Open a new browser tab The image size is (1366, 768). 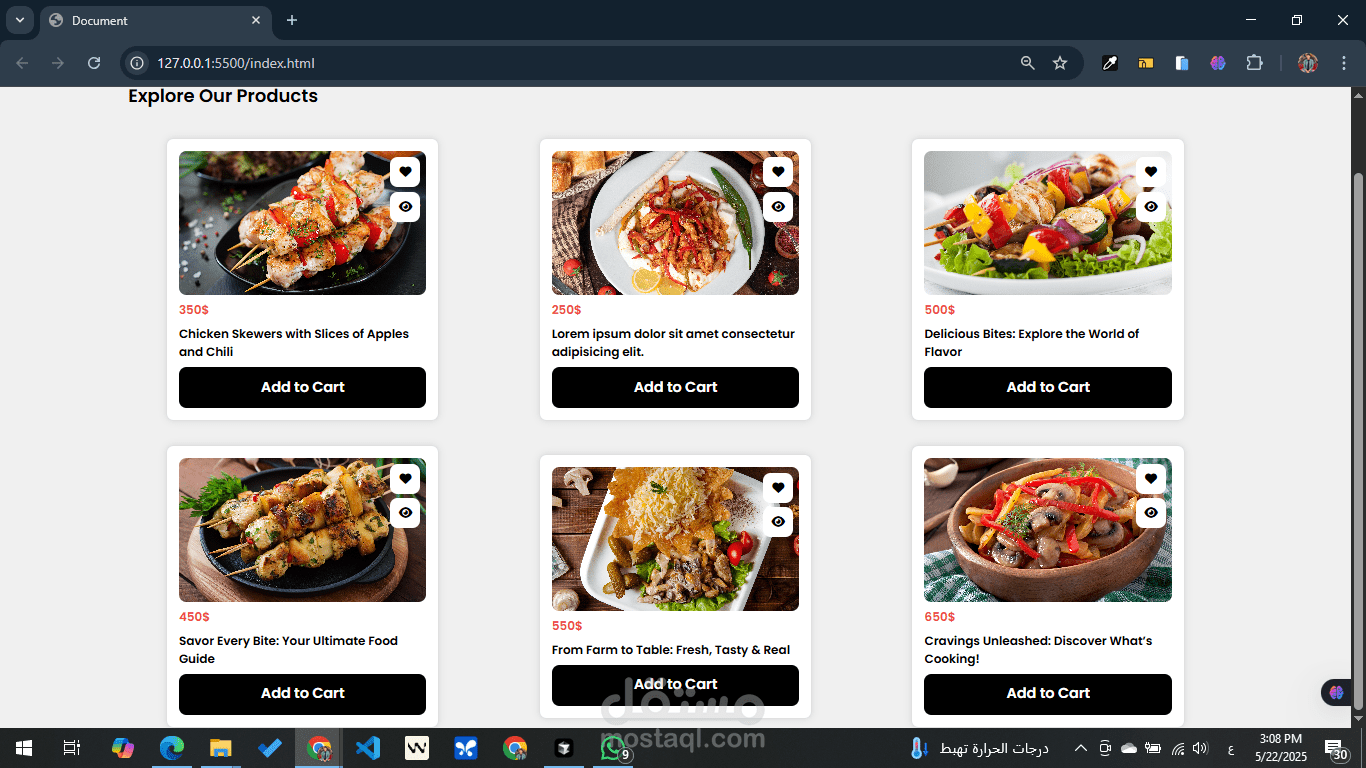point(292,20)
